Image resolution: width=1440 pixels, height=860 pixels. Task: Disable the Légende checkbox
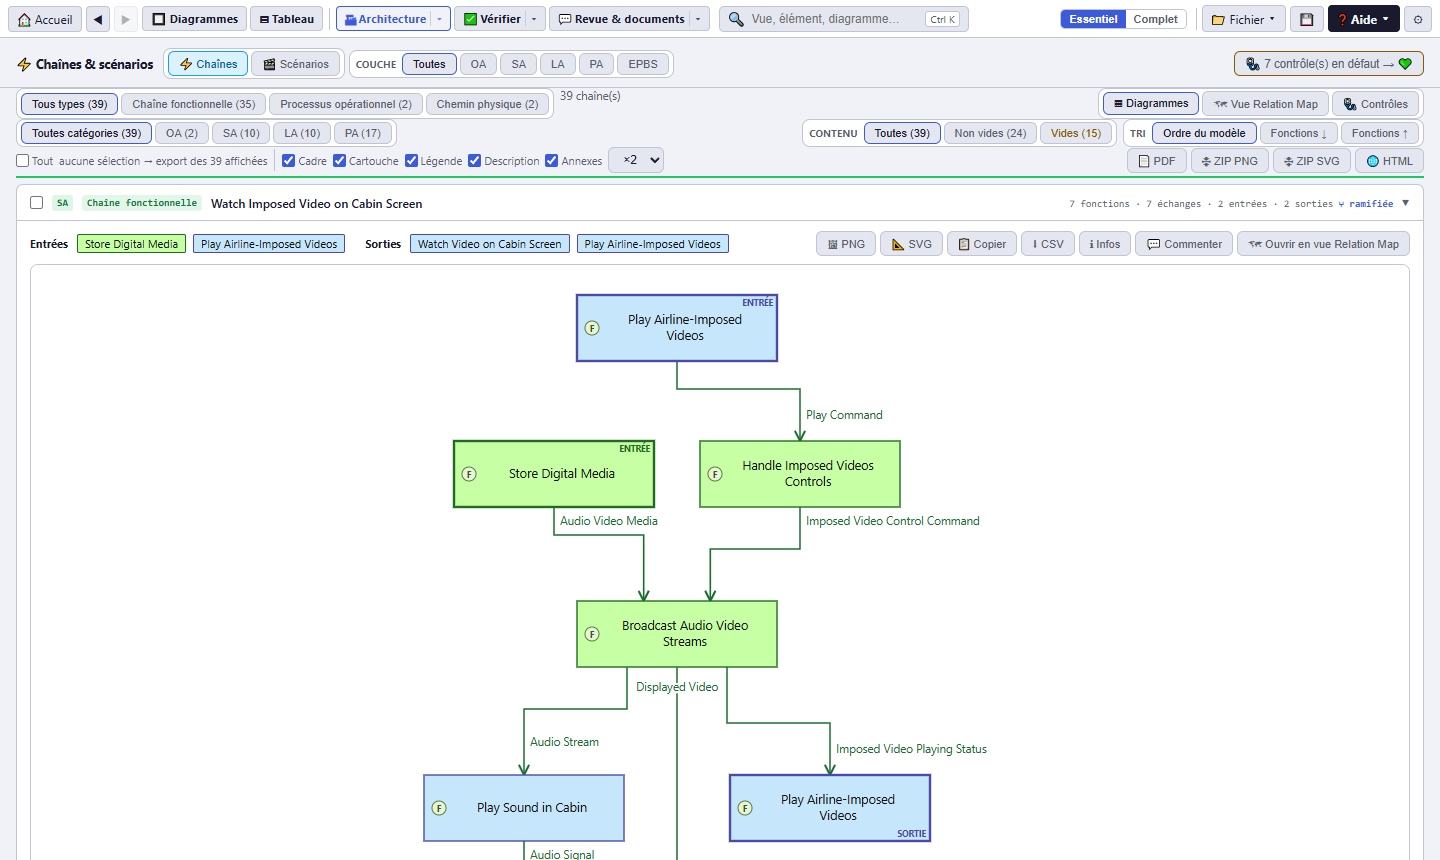[411, 161]
